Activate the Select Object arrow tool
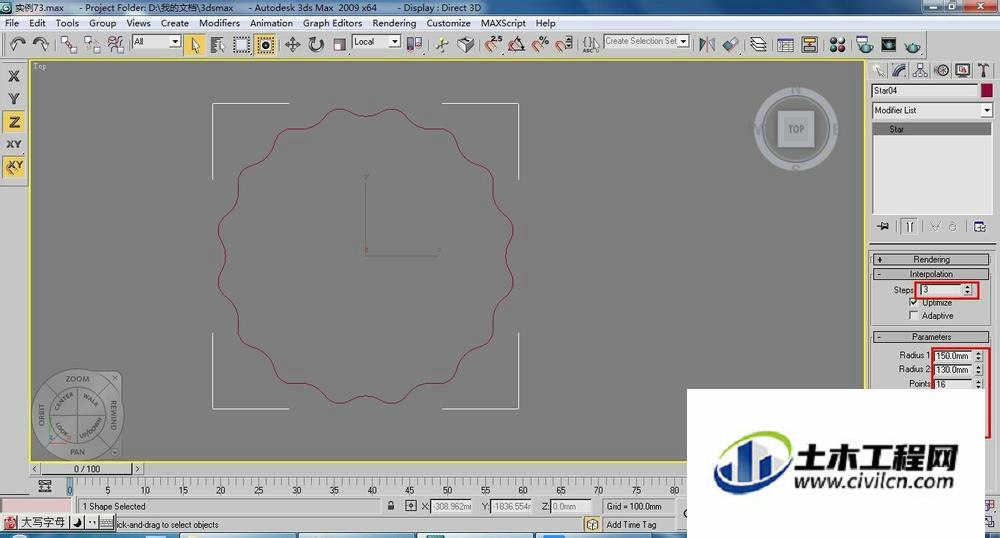The image size is (1000, 538). tap(195, 45)
